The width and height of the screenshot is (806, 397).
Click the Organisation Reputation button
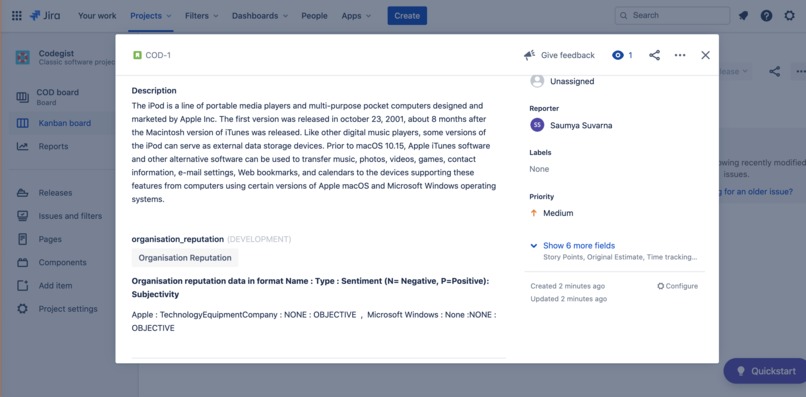pos(185,258)
